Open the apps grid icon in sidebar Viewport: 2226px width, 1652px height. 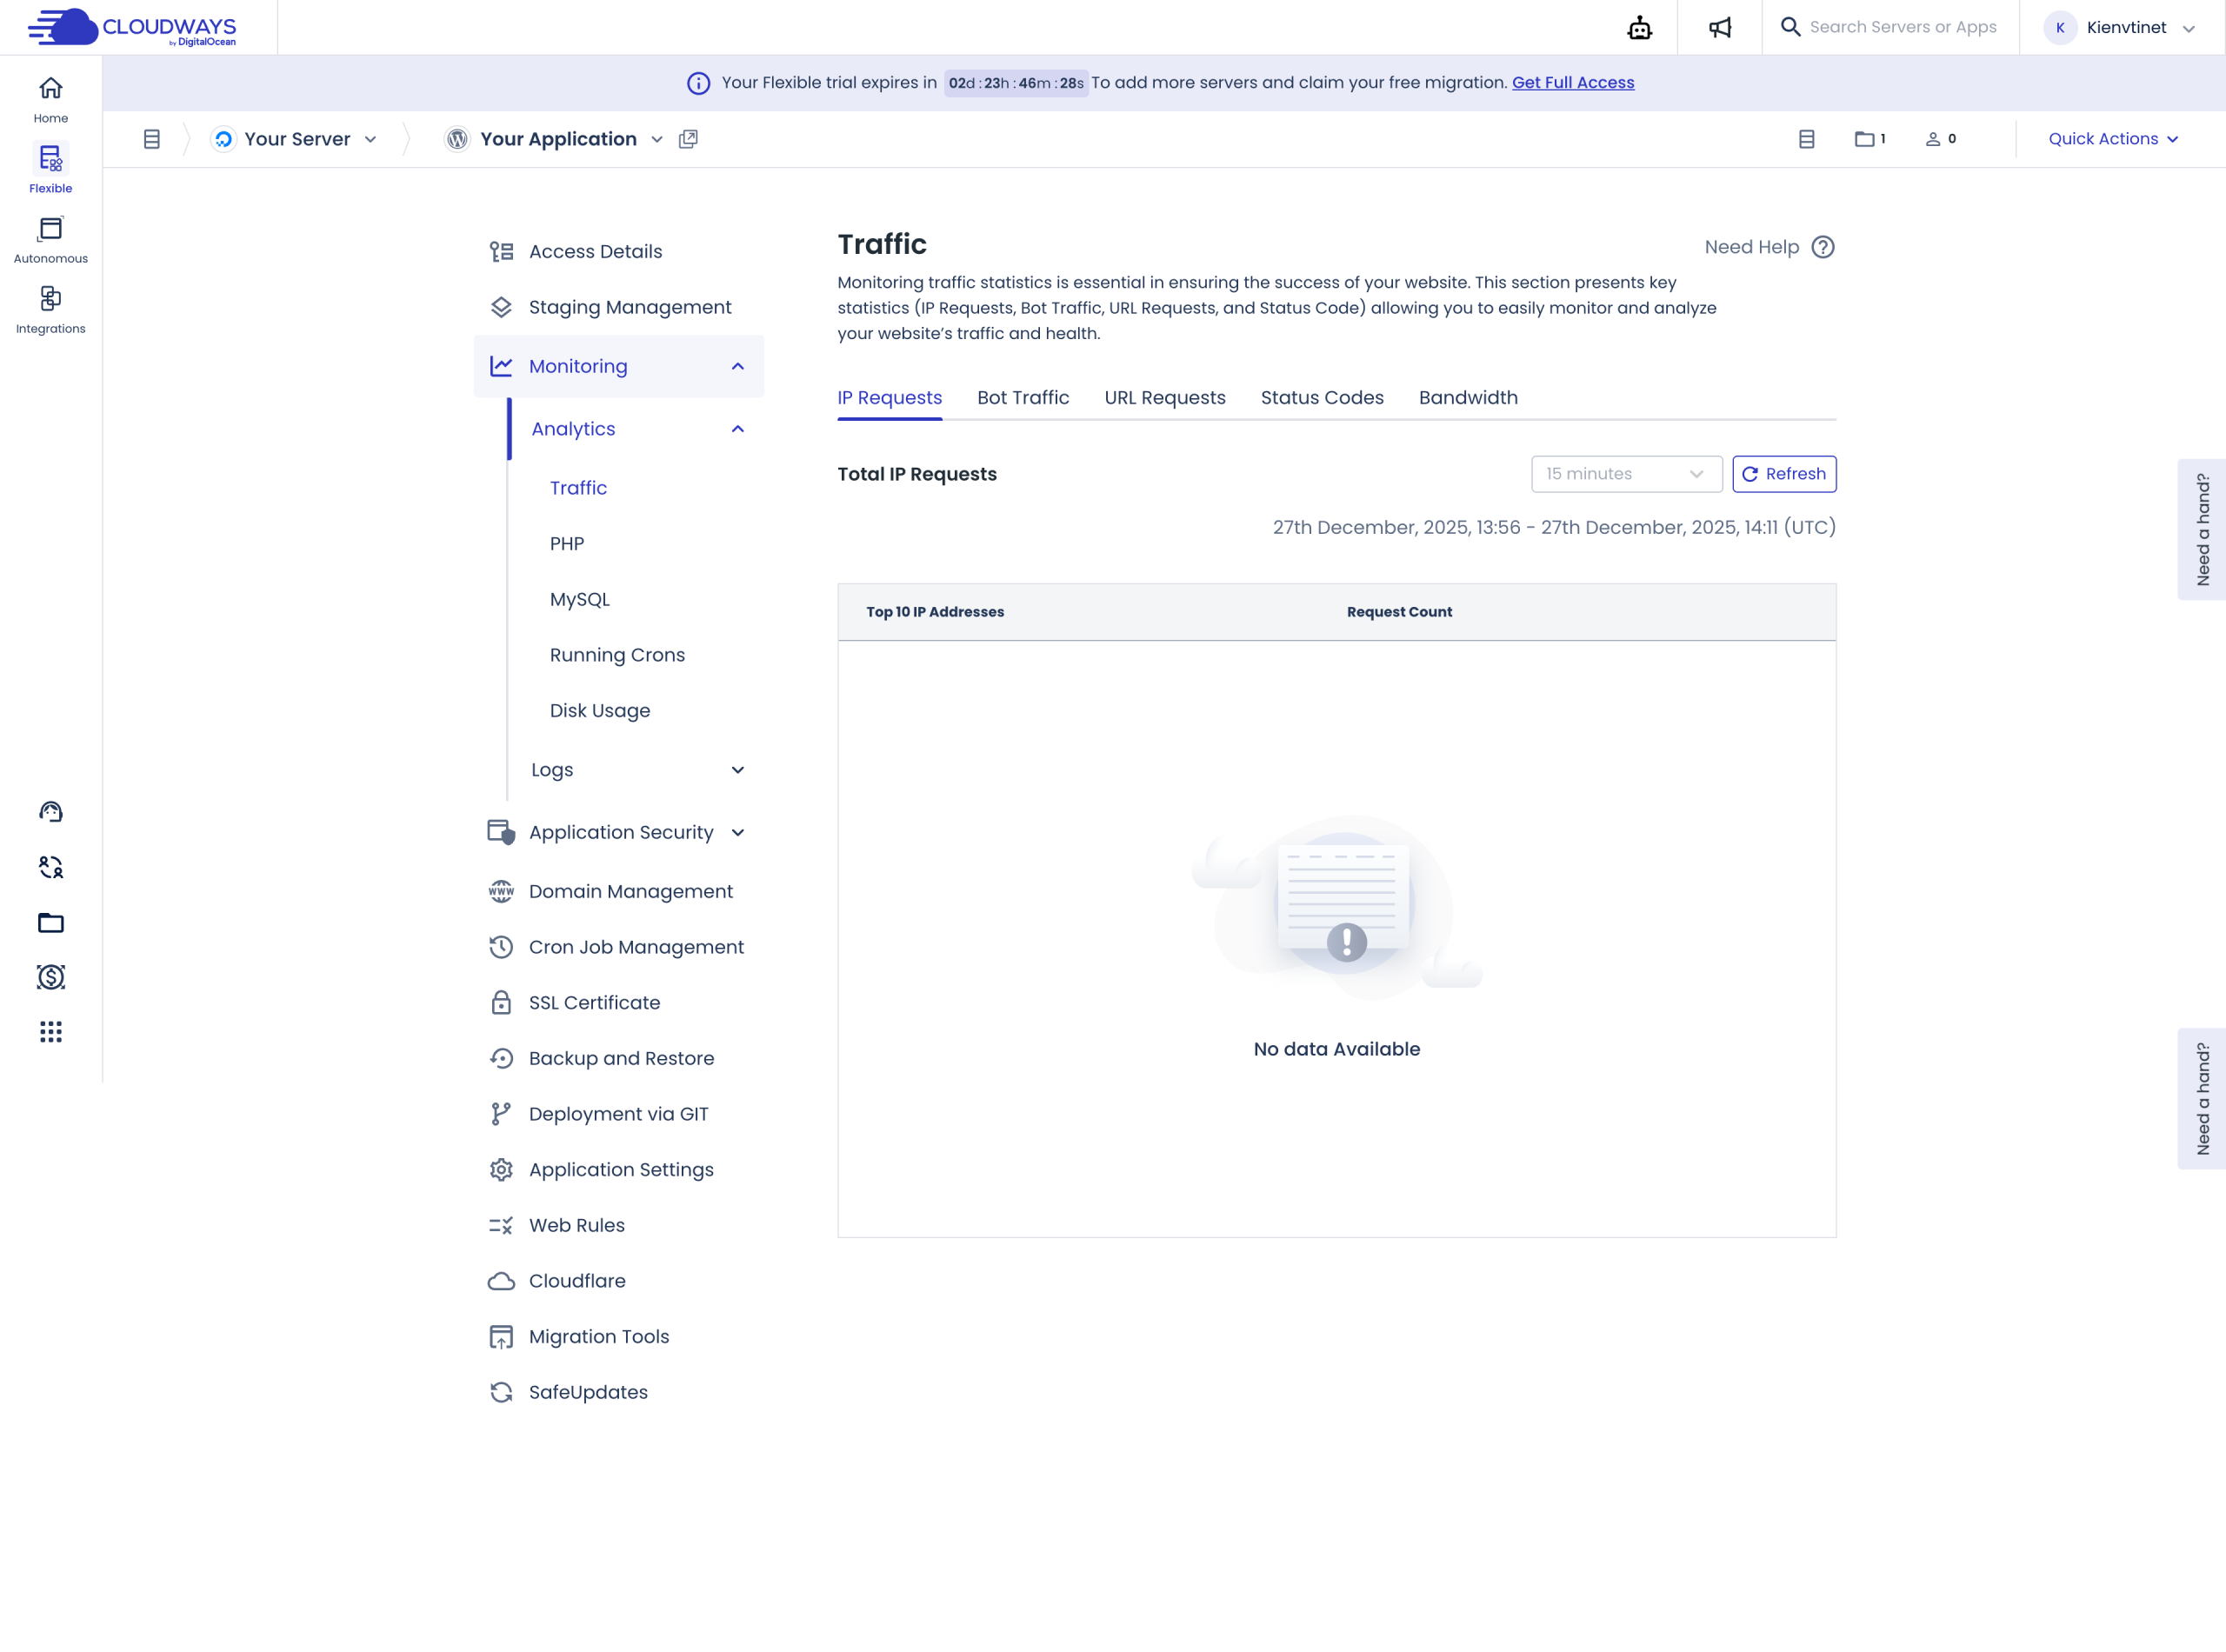50,1032
